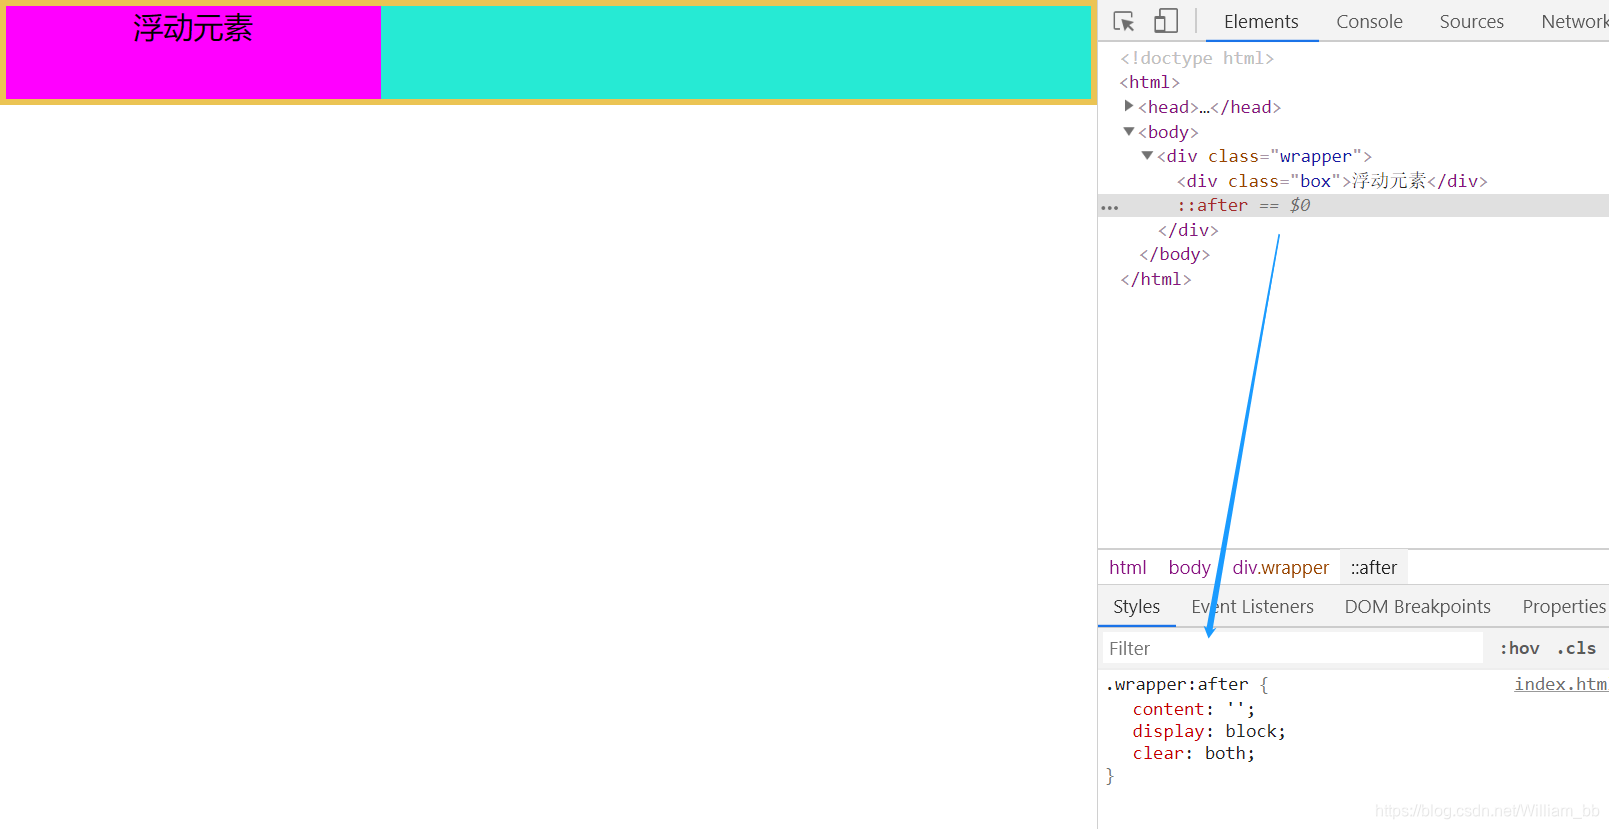Edit the .wrapper:after selector text
The height and width of the screenshot is (829, 1609).
pyautogui.click(x=1177, y=684)
